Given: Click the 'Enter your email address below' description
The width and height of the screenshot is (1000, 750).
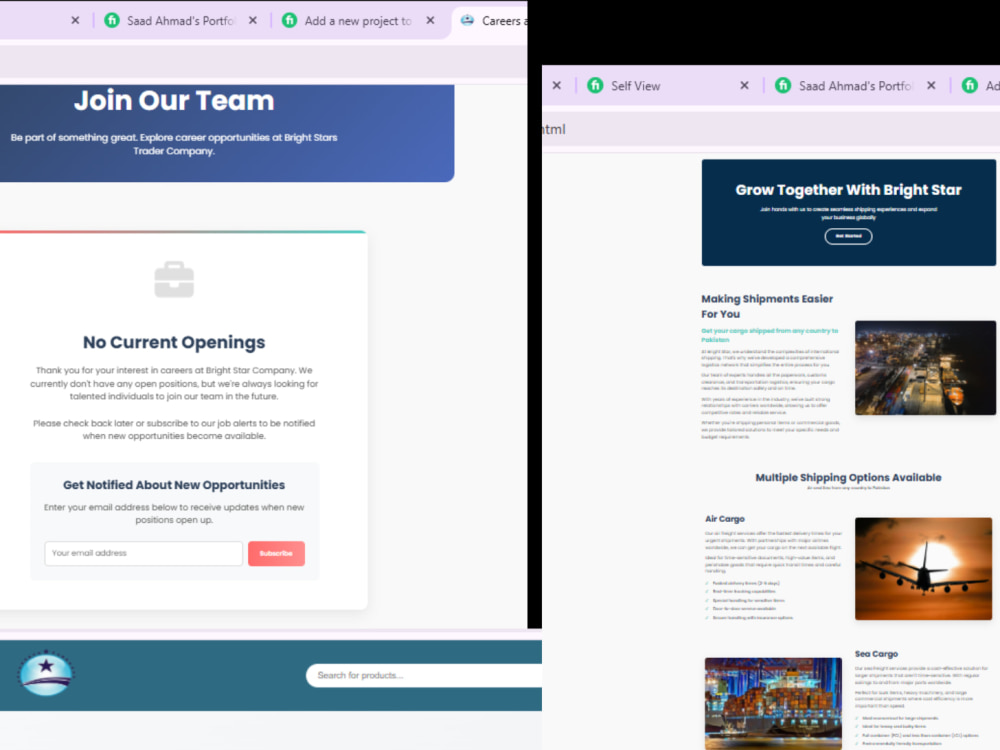Looking at the screenshot, I should pyautogui.click(x=174, y=513).
